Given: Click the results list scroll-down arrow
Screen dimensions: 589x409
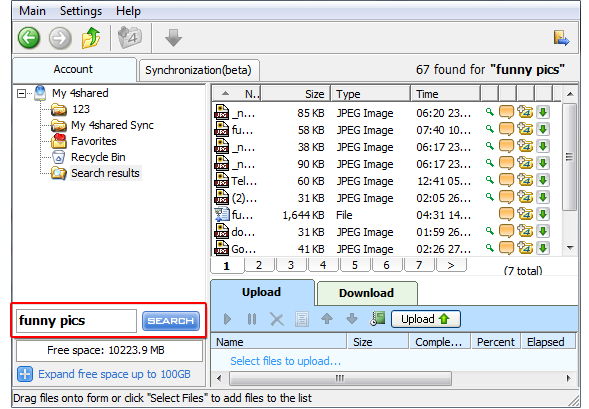Looking at the screenshot, I should pos(570,248).
